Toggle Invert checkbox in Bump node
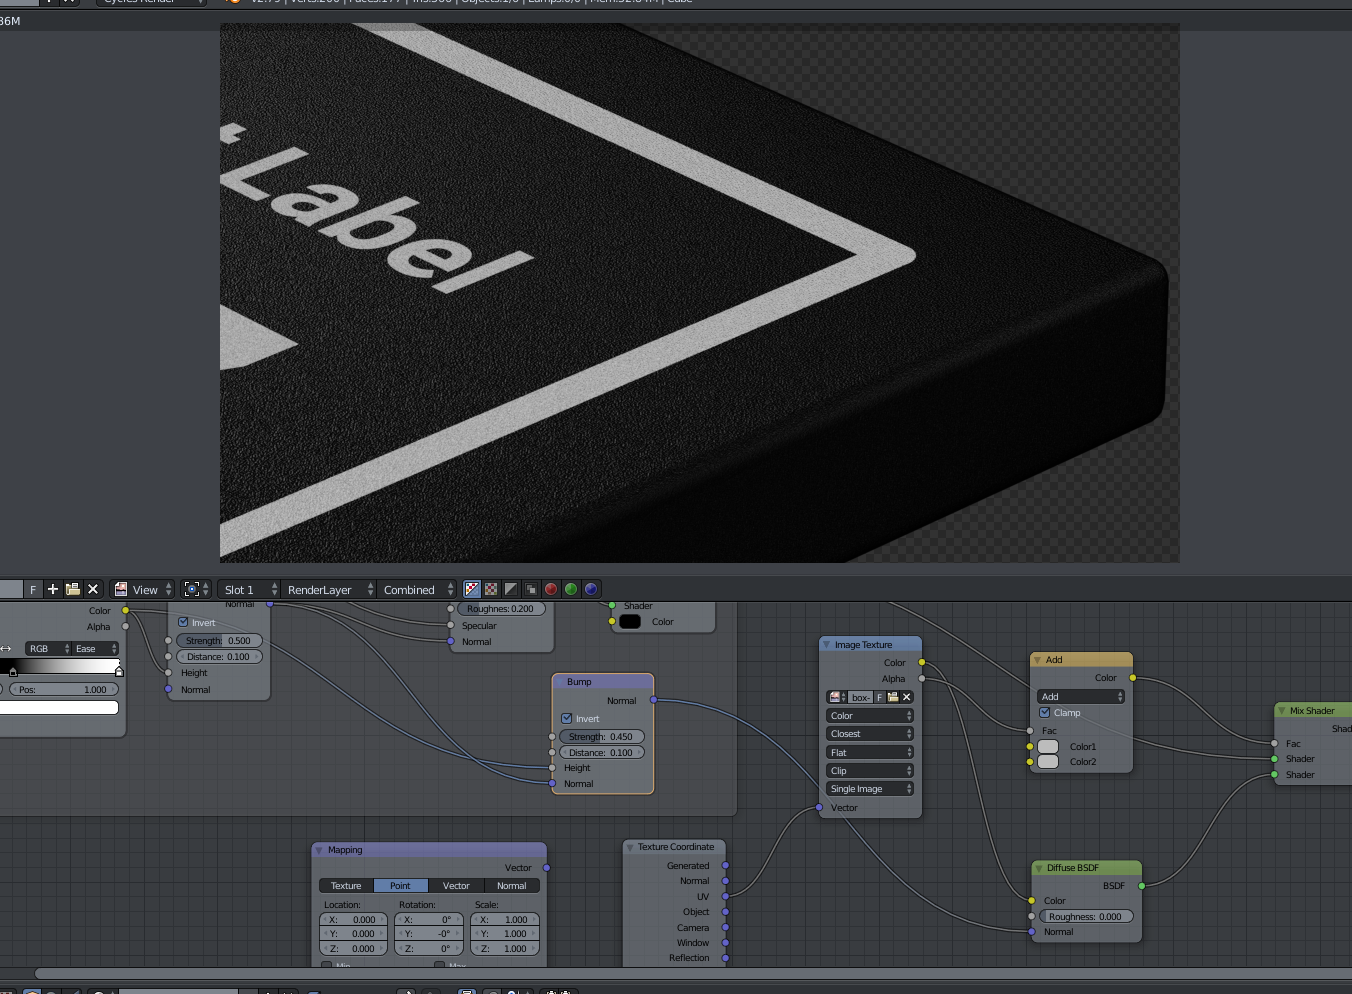 [567, 718]
